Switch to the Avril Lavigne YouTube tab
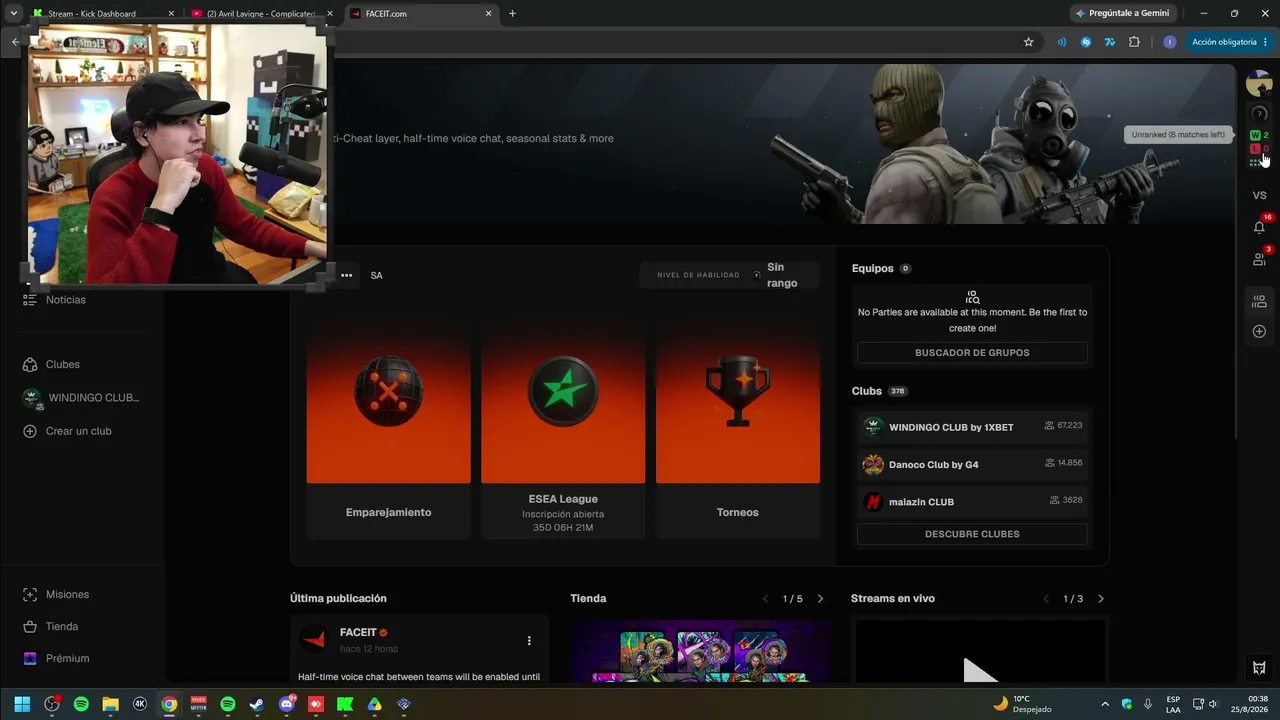This screenshot has width=1280, height=720. coord(261,14)
